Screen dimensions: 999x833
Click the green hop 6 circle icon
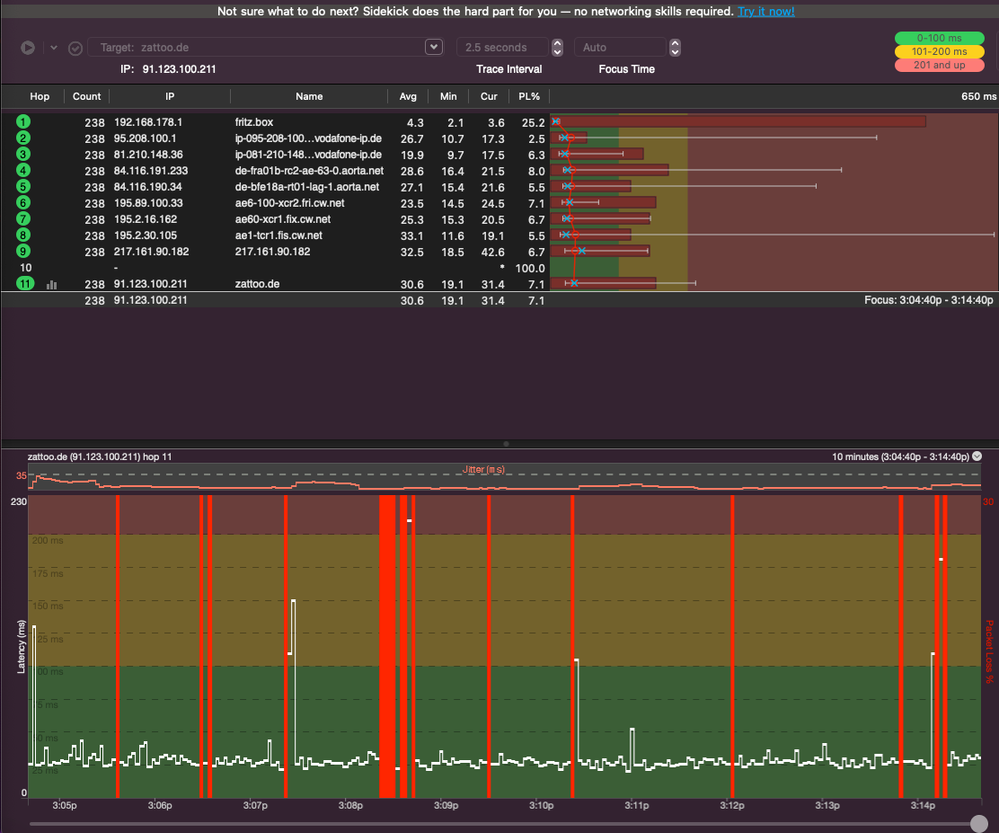tap(23, 203)
